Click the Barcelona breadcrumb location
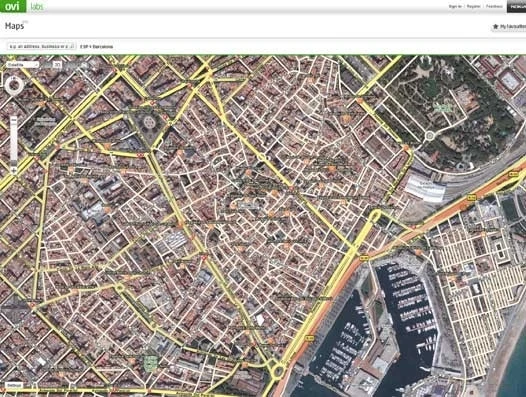 pyautogui.click(x=103, y=47)
